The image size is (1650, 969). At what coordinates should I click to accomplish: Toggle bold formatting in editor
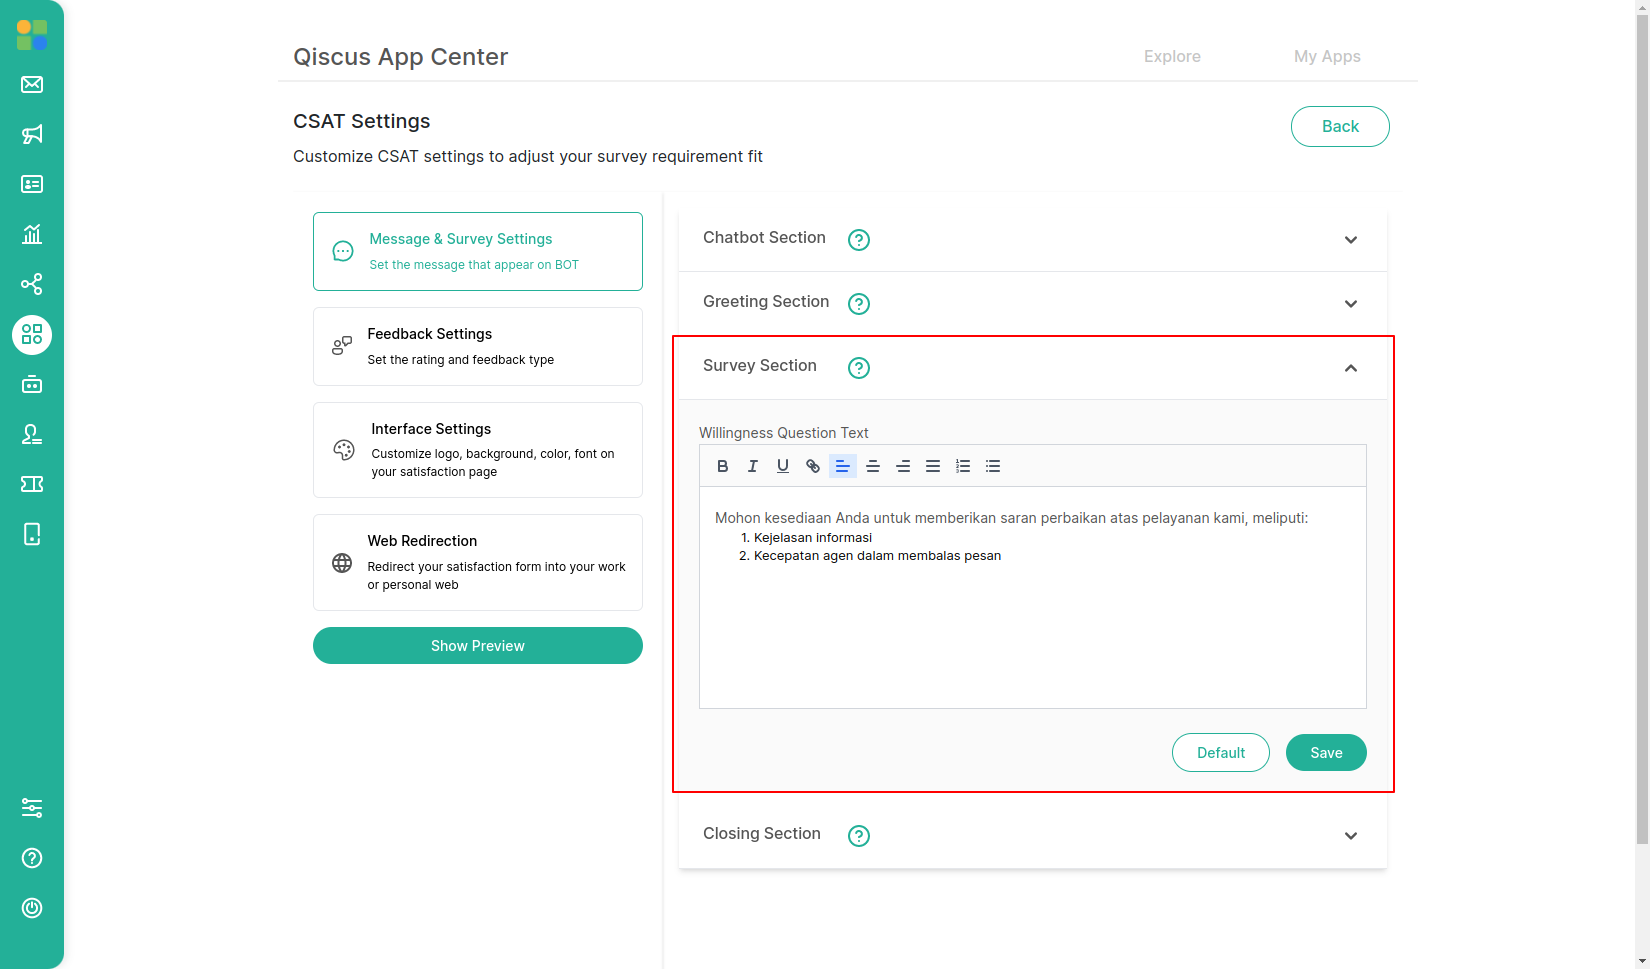[x=723, y=466]
